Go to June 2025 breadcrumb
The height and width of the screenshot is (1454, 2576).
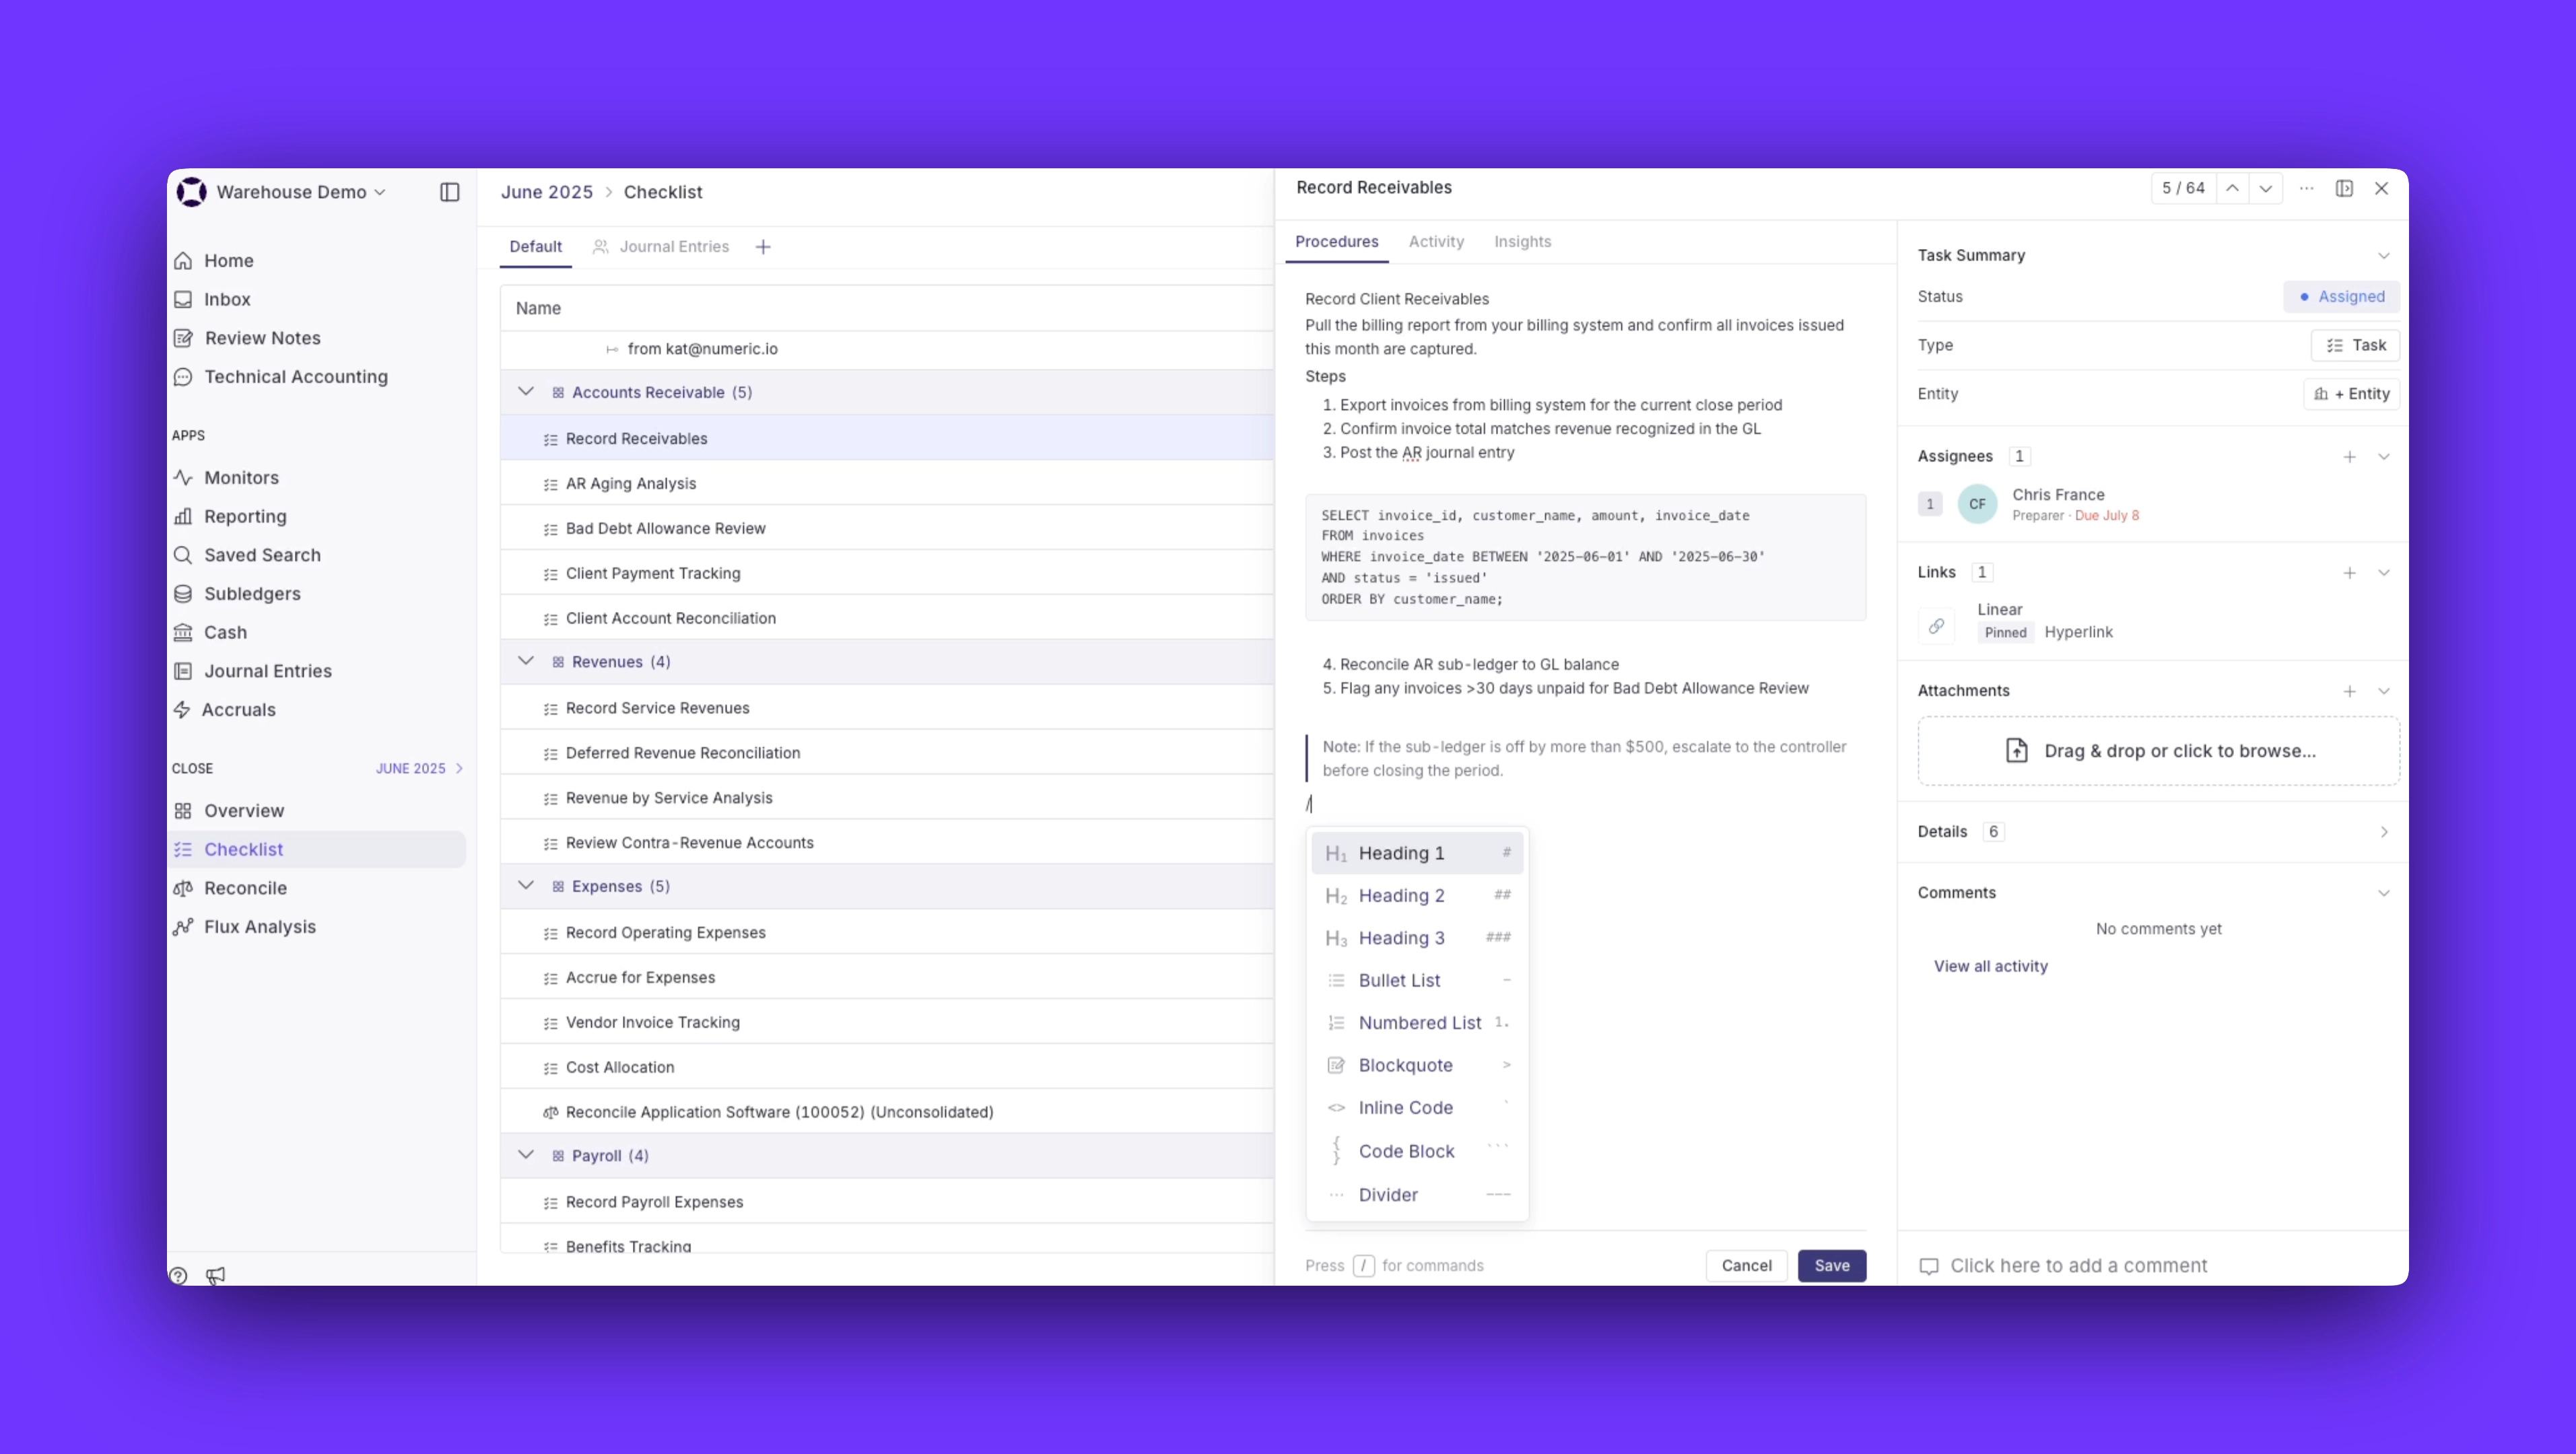(x=547, y=192)
